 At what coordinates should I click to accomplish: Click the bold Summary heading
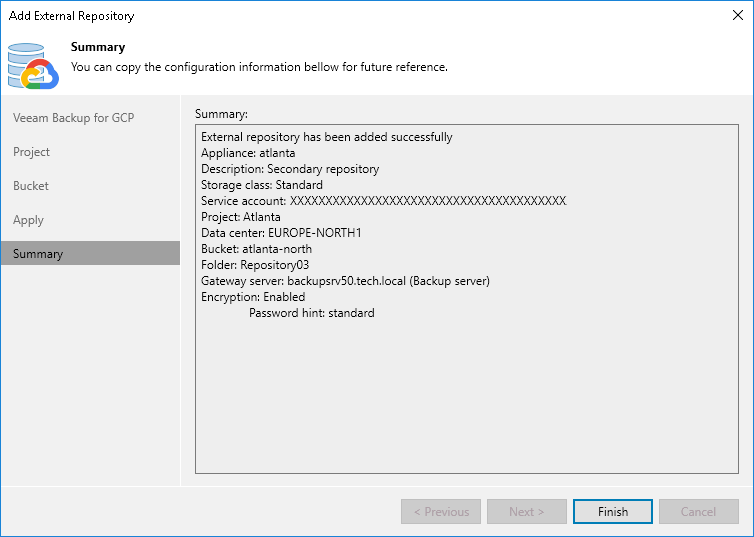point(98,47)
